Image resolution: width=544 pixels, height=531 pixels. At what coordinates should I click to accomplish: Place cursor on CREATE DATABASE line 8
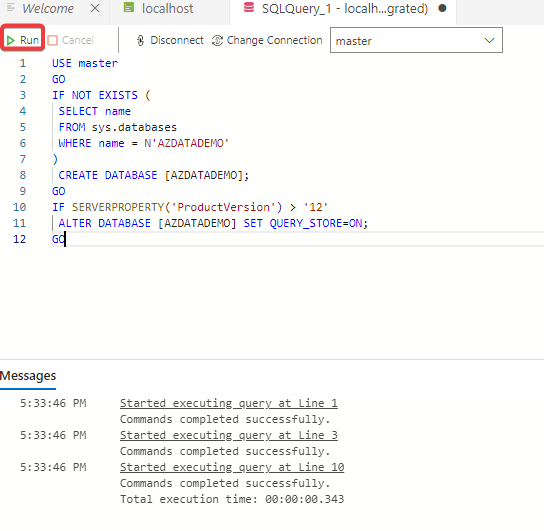[x=153, y=175]
